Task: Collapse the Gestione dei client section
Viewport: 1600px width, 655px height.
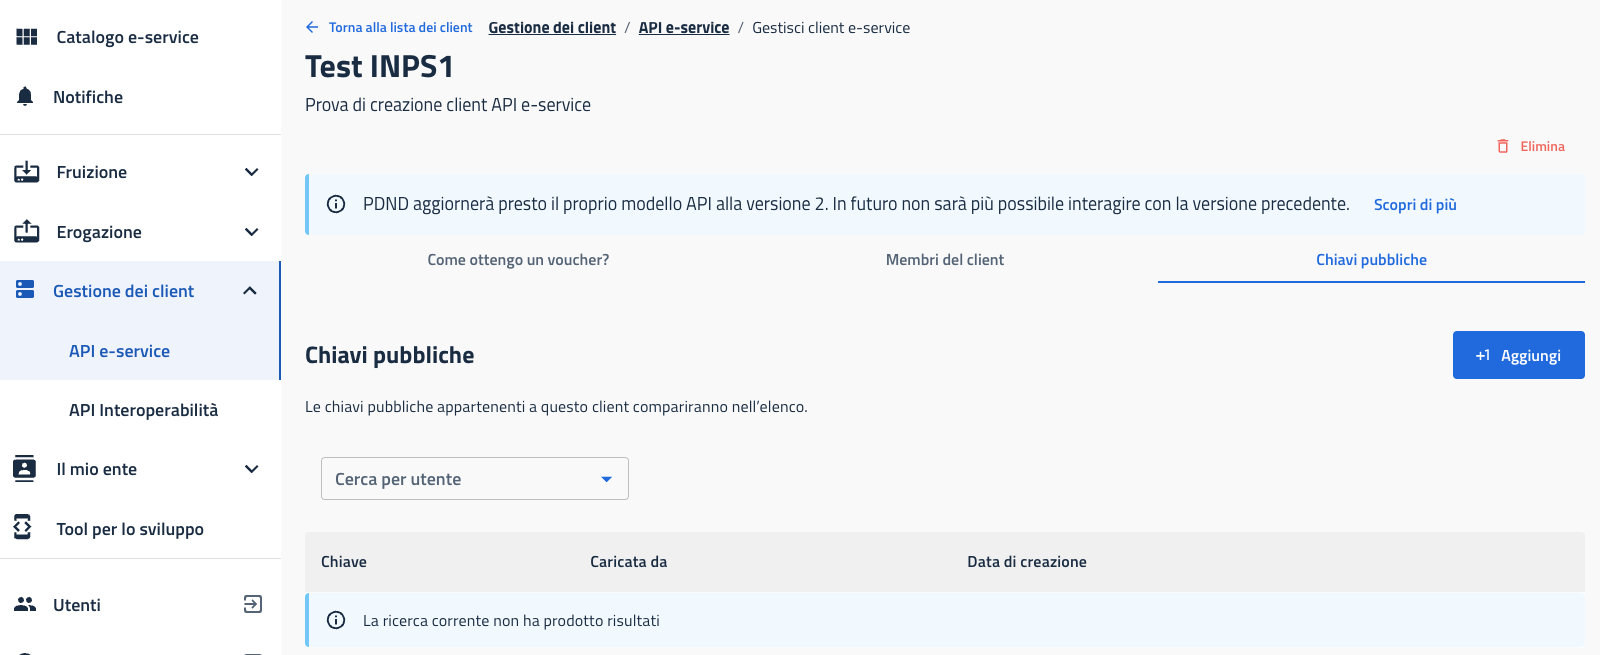Action: point(250,291)
